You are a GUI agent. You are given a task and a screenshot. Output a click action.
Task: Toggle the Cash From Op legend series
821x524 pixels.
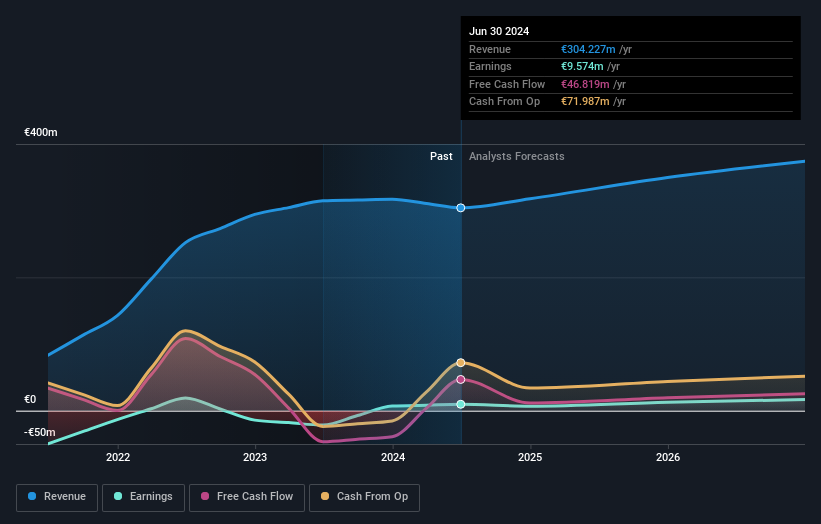point(364,497)
